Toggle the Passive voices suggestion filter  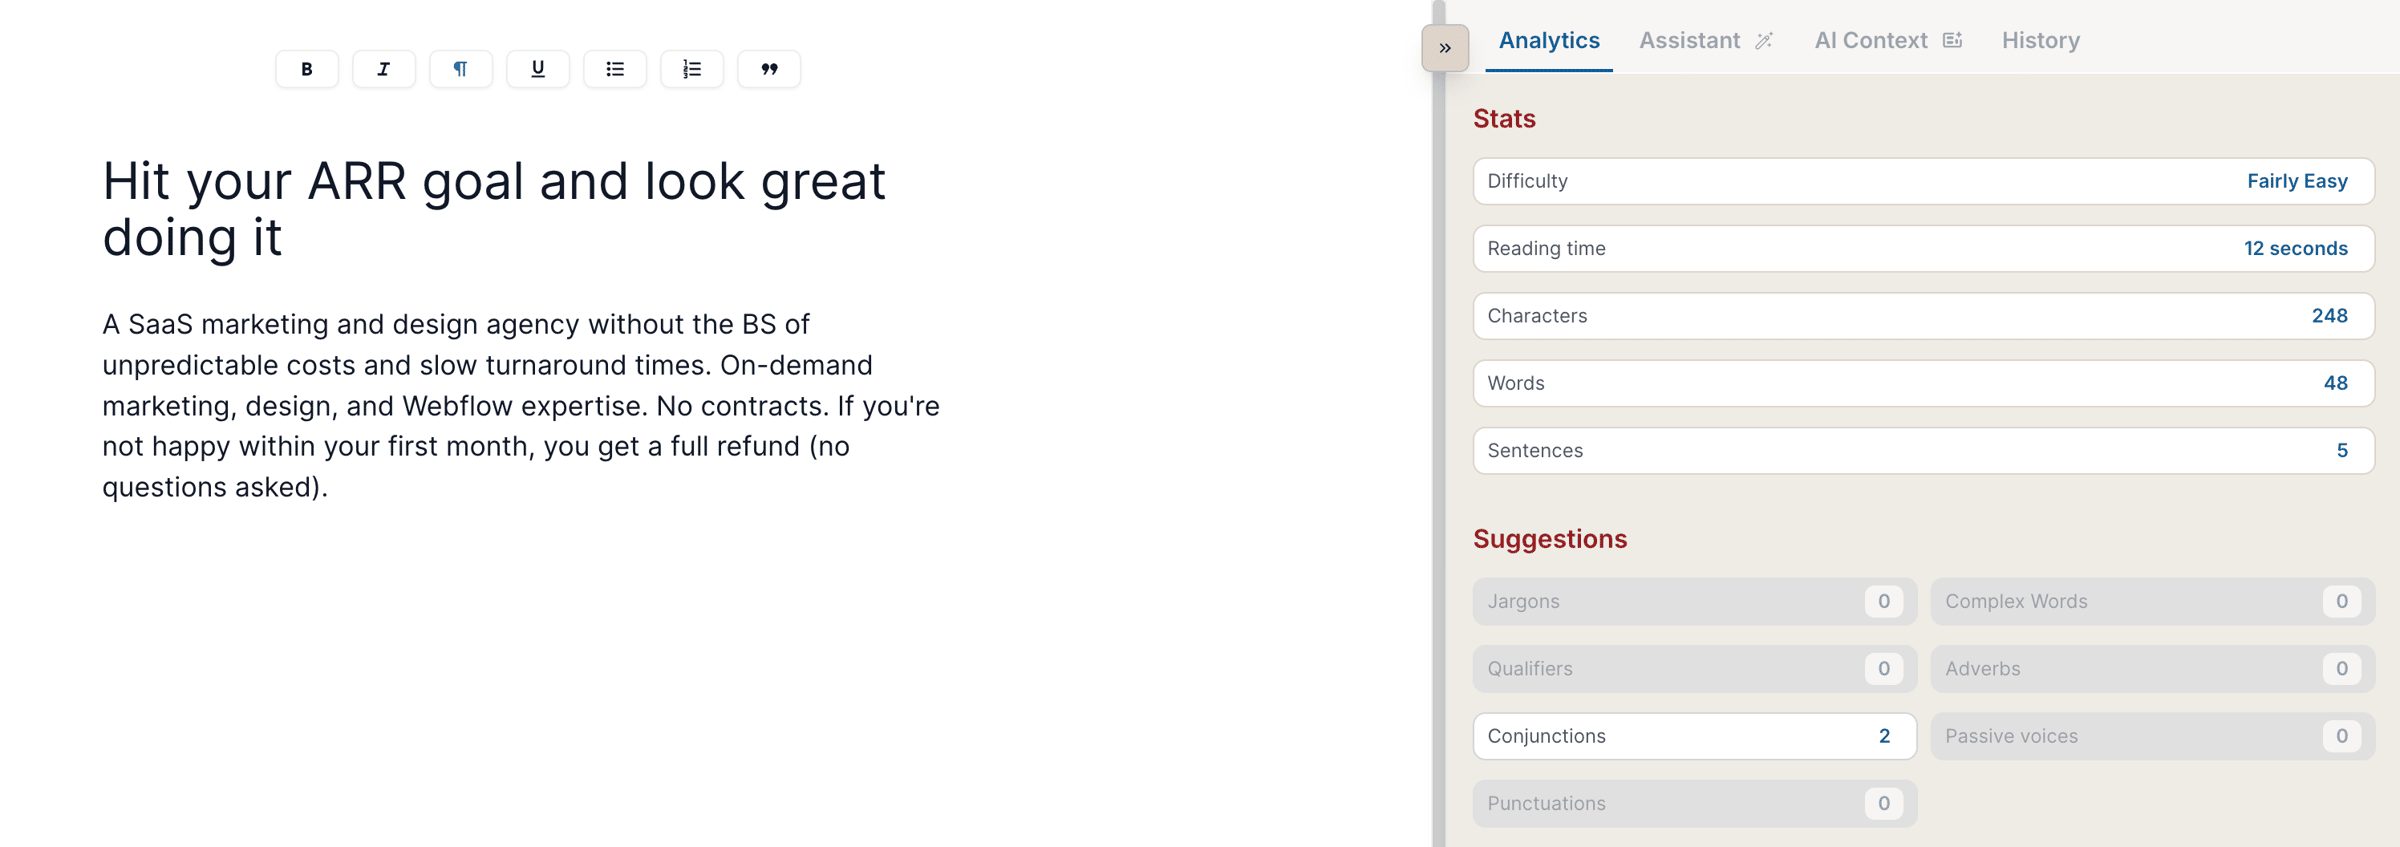tap(2153, 736)
